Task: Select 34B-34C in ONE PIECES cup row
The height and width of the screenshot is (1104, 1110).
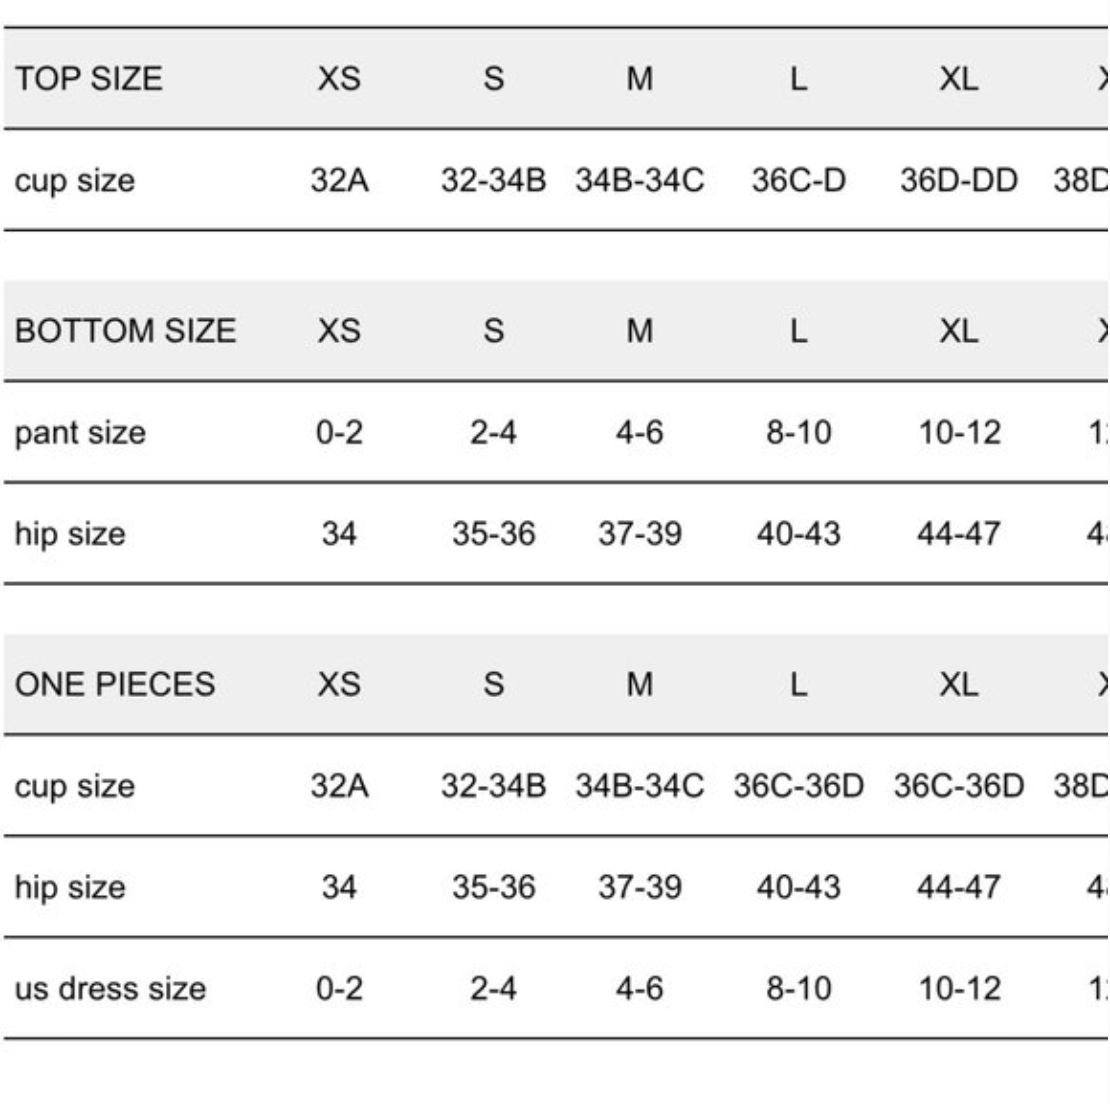Action: [x=639, y=786]
